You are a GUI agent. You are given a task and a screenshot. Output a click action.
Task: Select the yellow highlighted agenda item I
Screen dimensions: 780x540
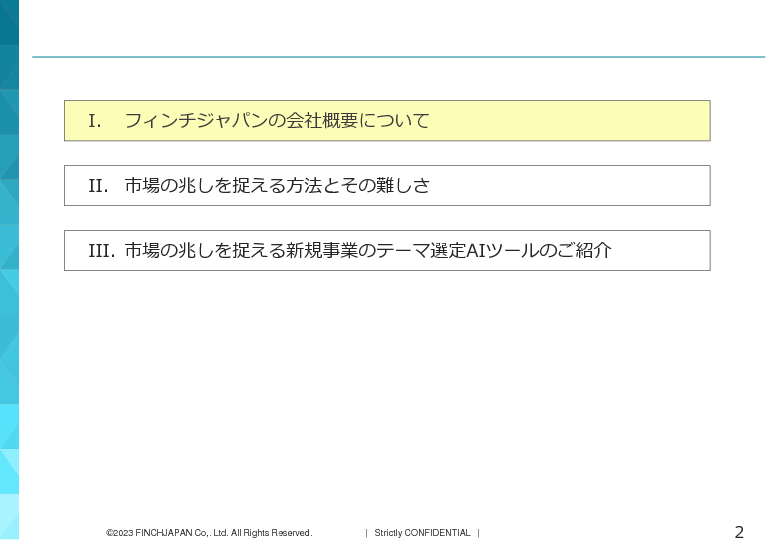(387, 121)
